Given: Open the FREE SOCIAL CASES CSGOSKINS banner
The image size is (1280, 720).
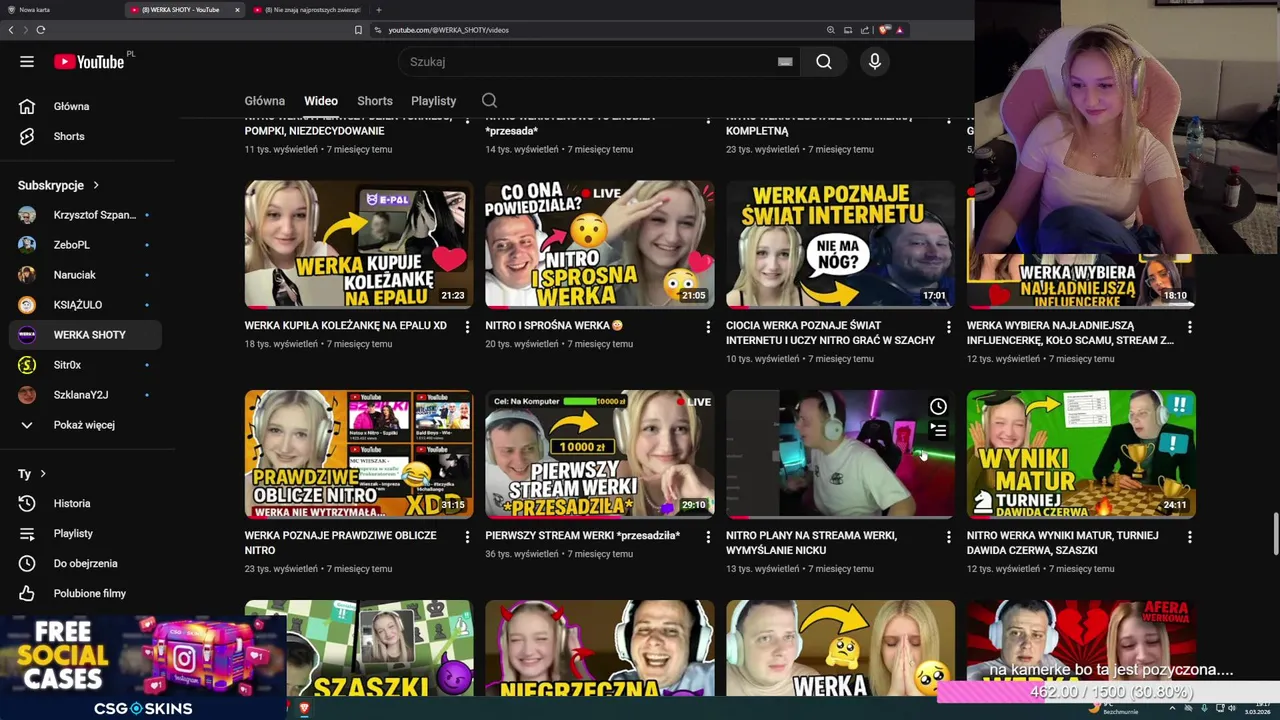Looking at the screenshot, I should click(143, 667).
